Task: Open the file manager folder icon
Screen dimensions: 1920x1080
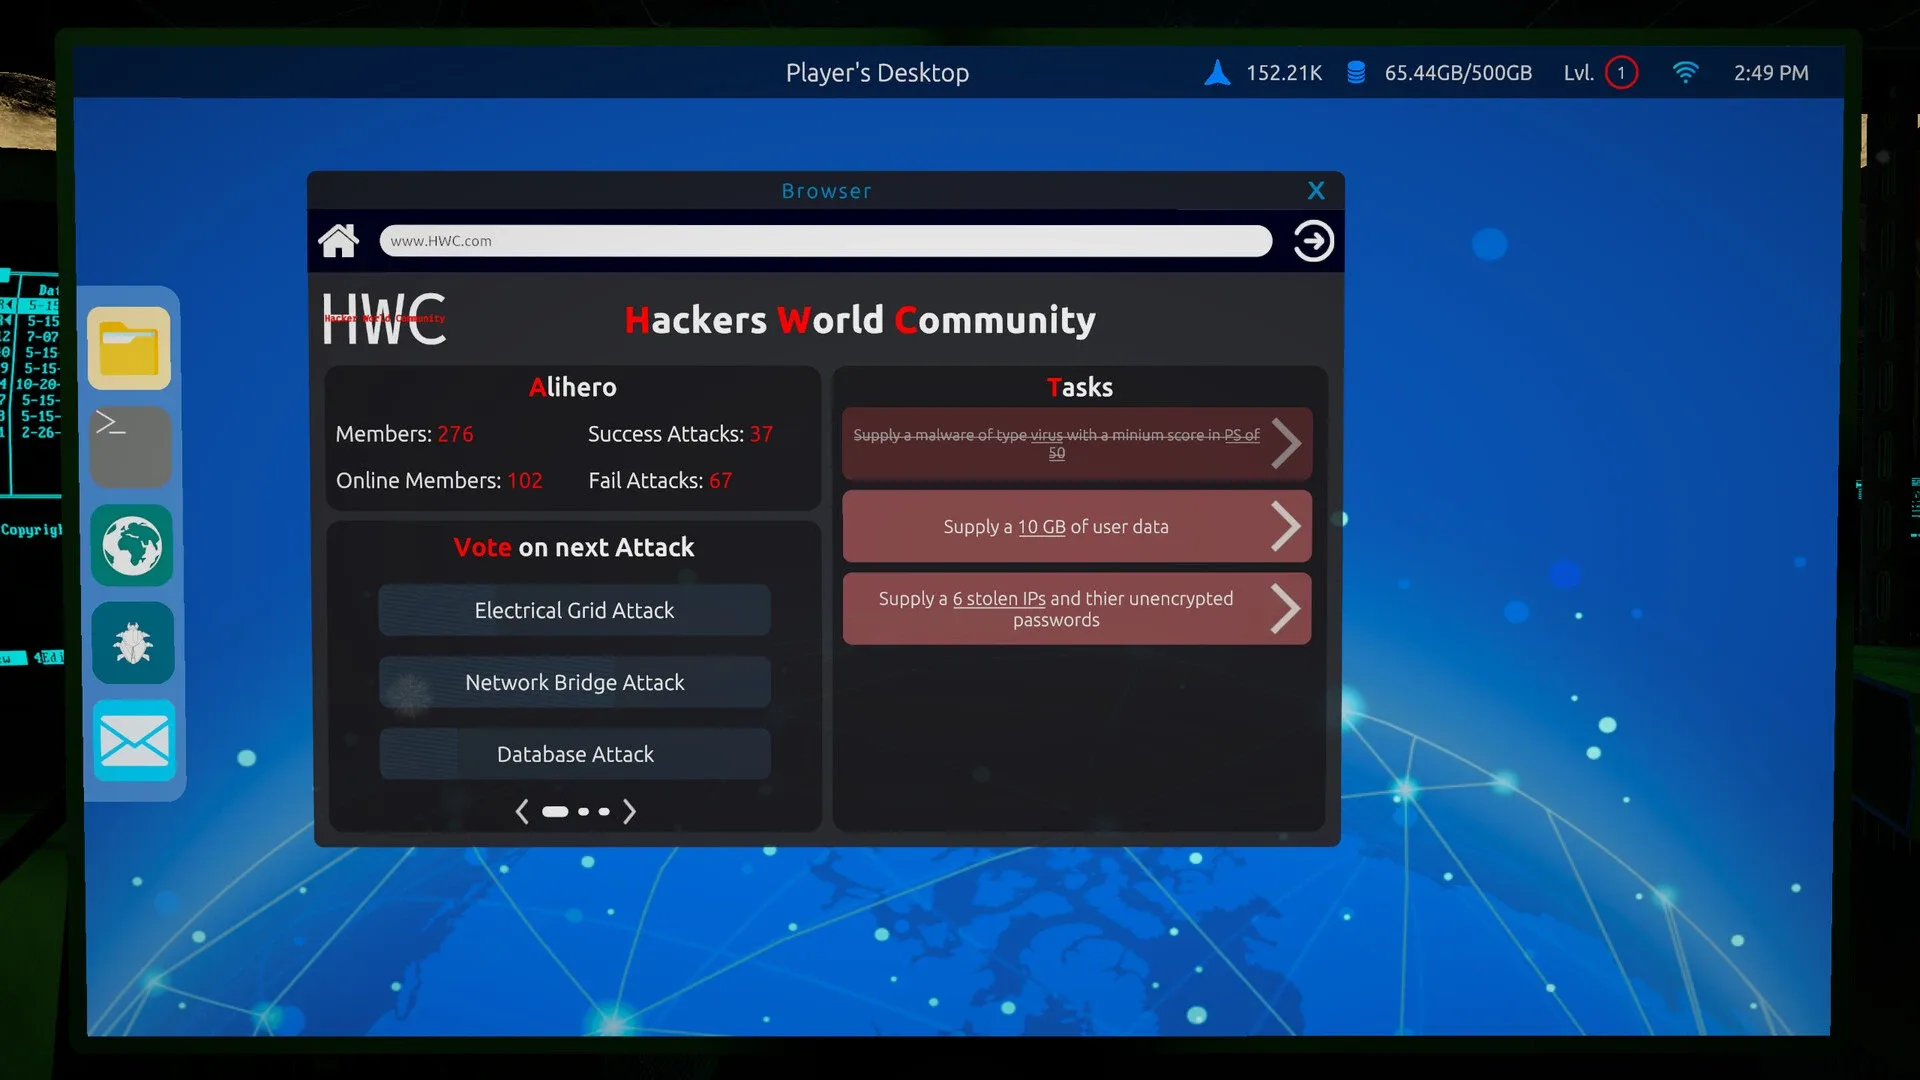Action: click(x=129, y=348)
